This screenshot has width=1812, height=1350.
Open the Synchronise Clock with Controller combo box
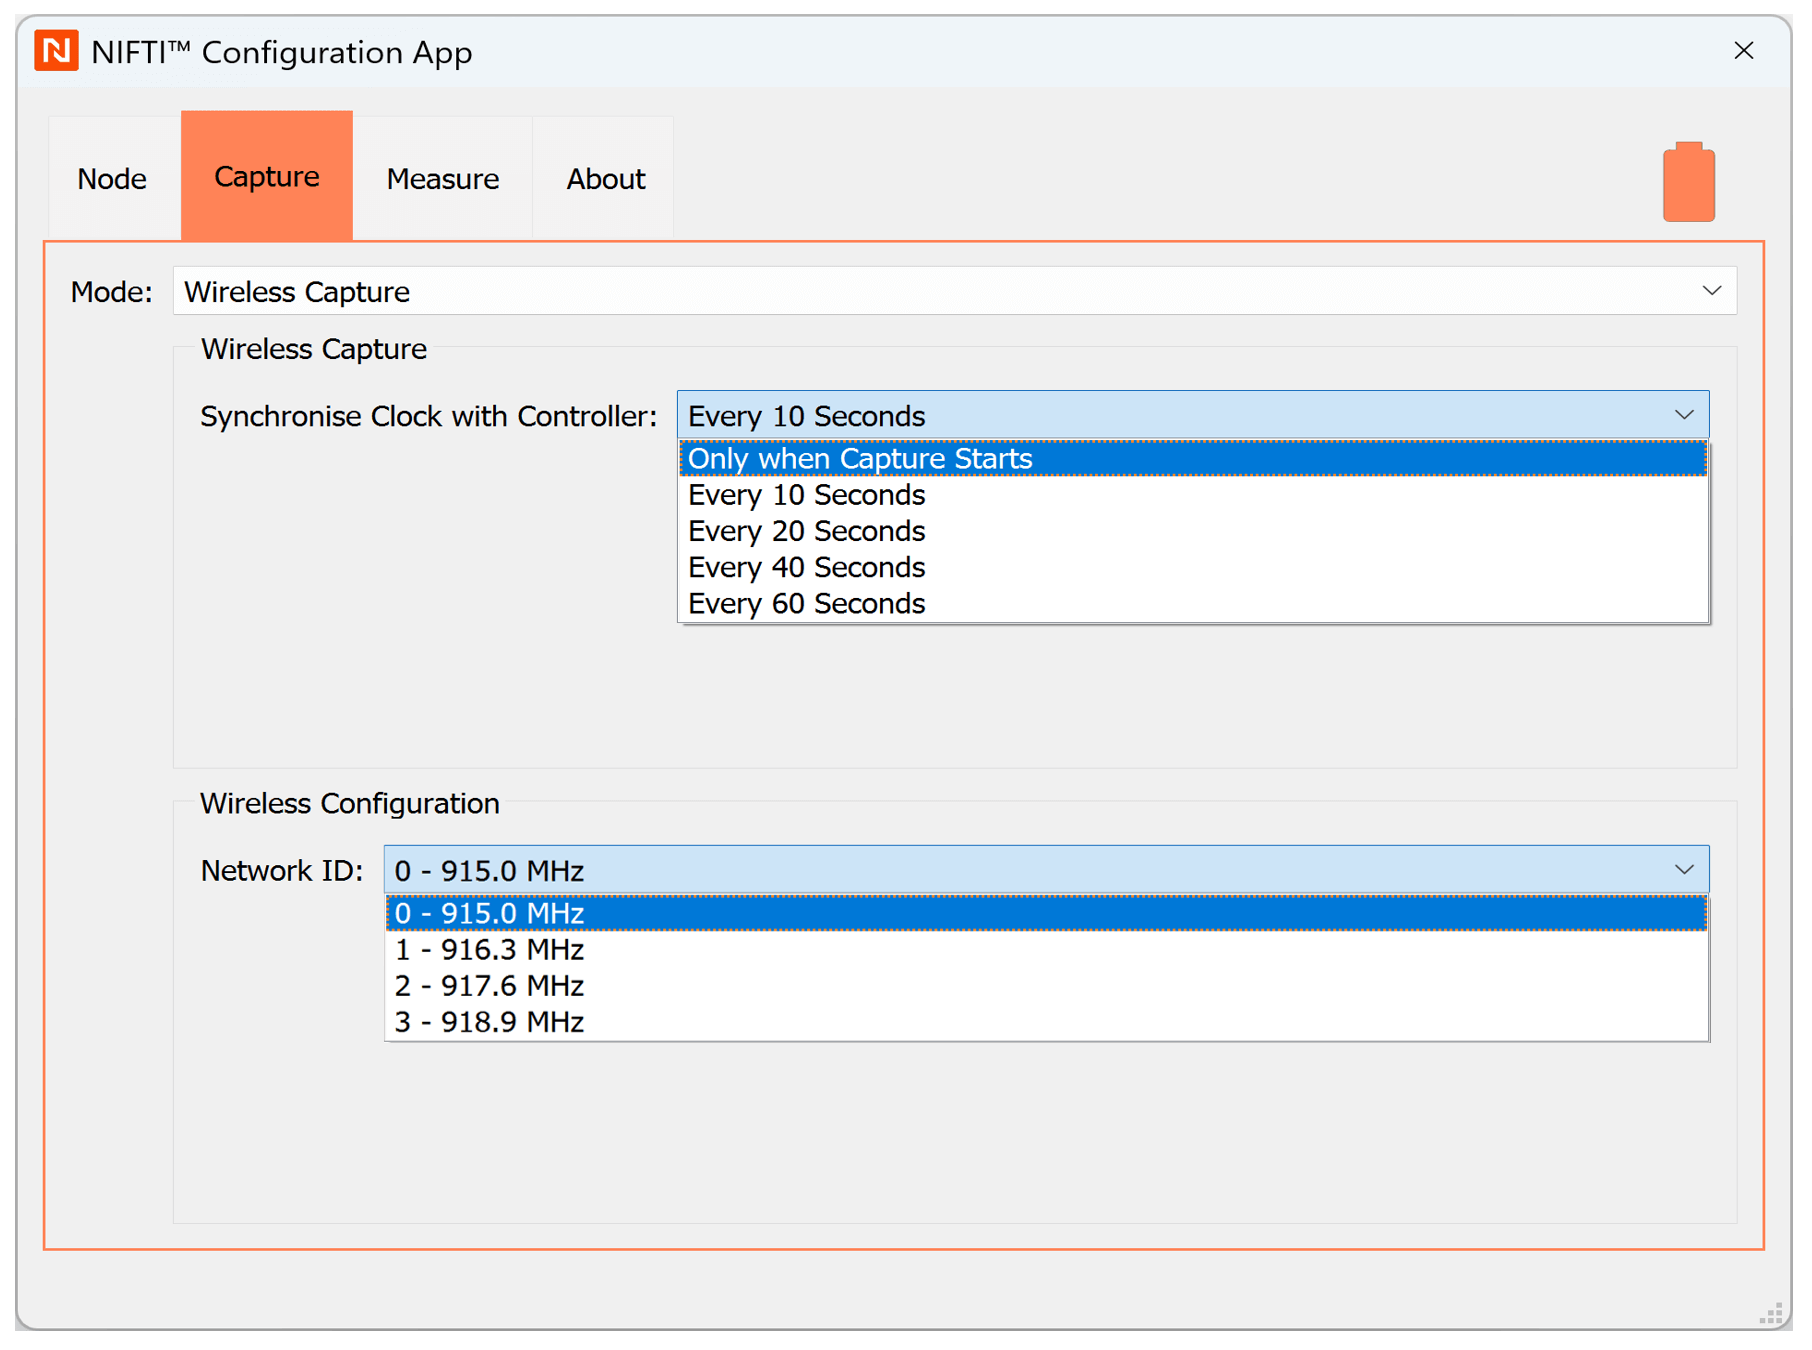click(1193, 415)
